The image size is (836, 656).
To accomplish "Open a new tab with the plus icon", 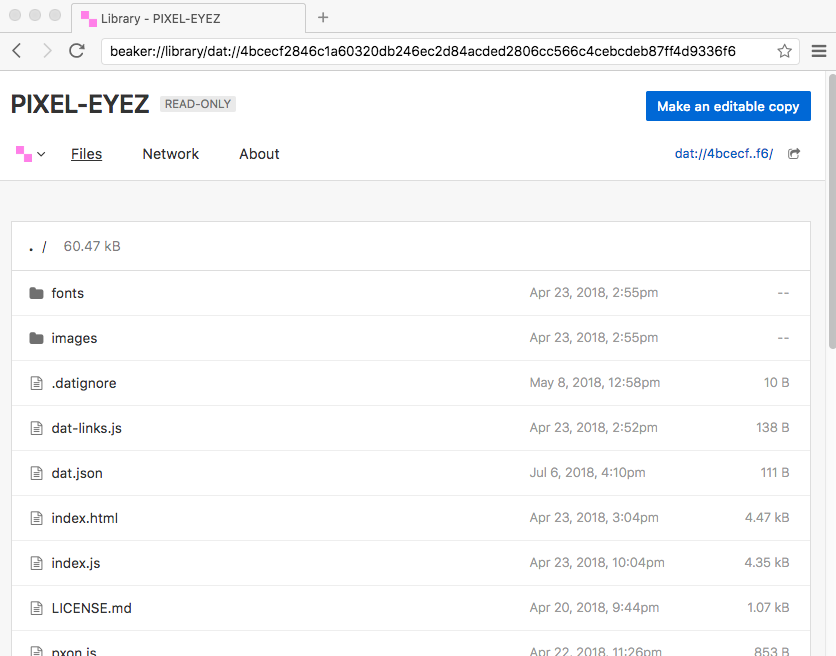I will [x=323, y=18].
